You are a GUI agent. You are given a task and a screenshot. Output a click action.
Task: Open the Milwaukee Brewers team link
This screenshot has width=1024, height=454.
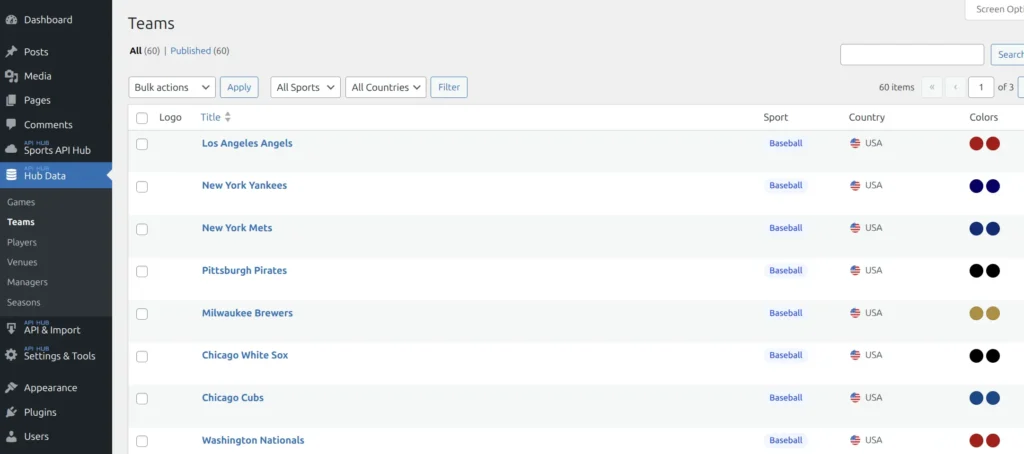click(x=247, y=313)
